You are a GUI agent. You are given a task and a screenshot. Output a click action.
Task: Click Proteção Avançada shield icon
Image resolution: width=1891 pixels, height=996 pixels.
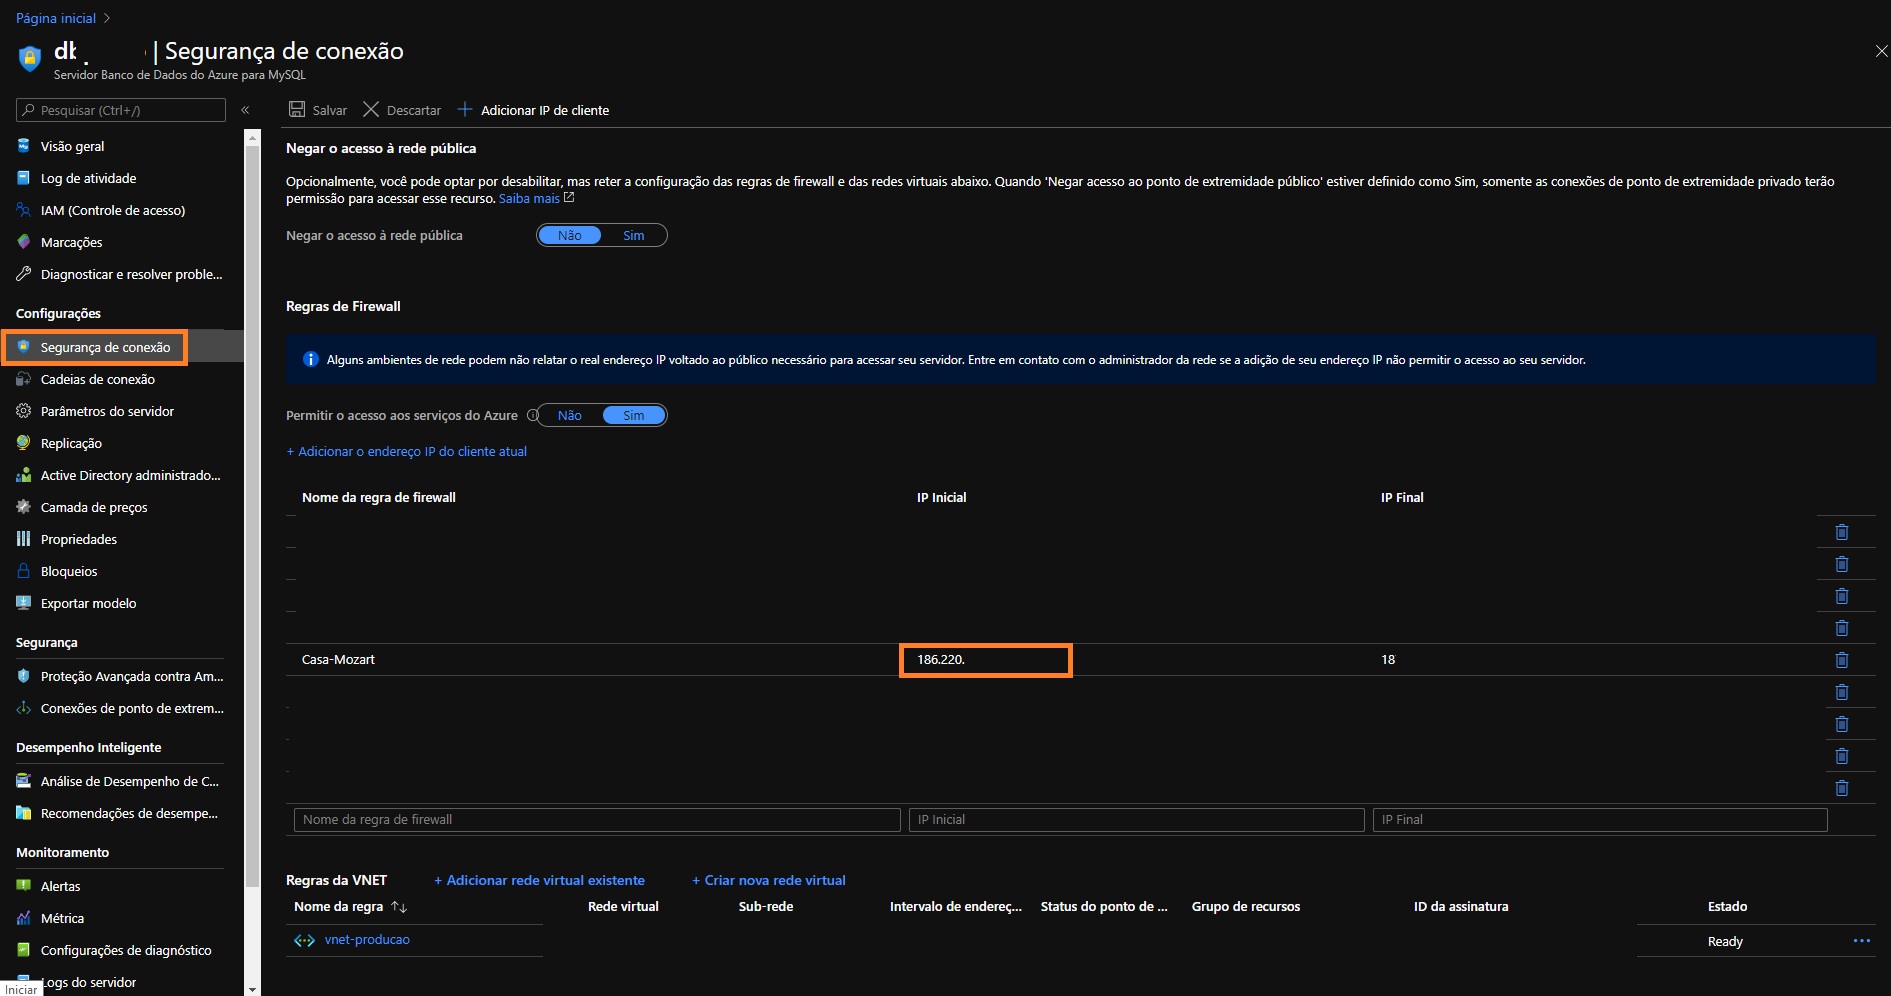click(x=24, y=676)
